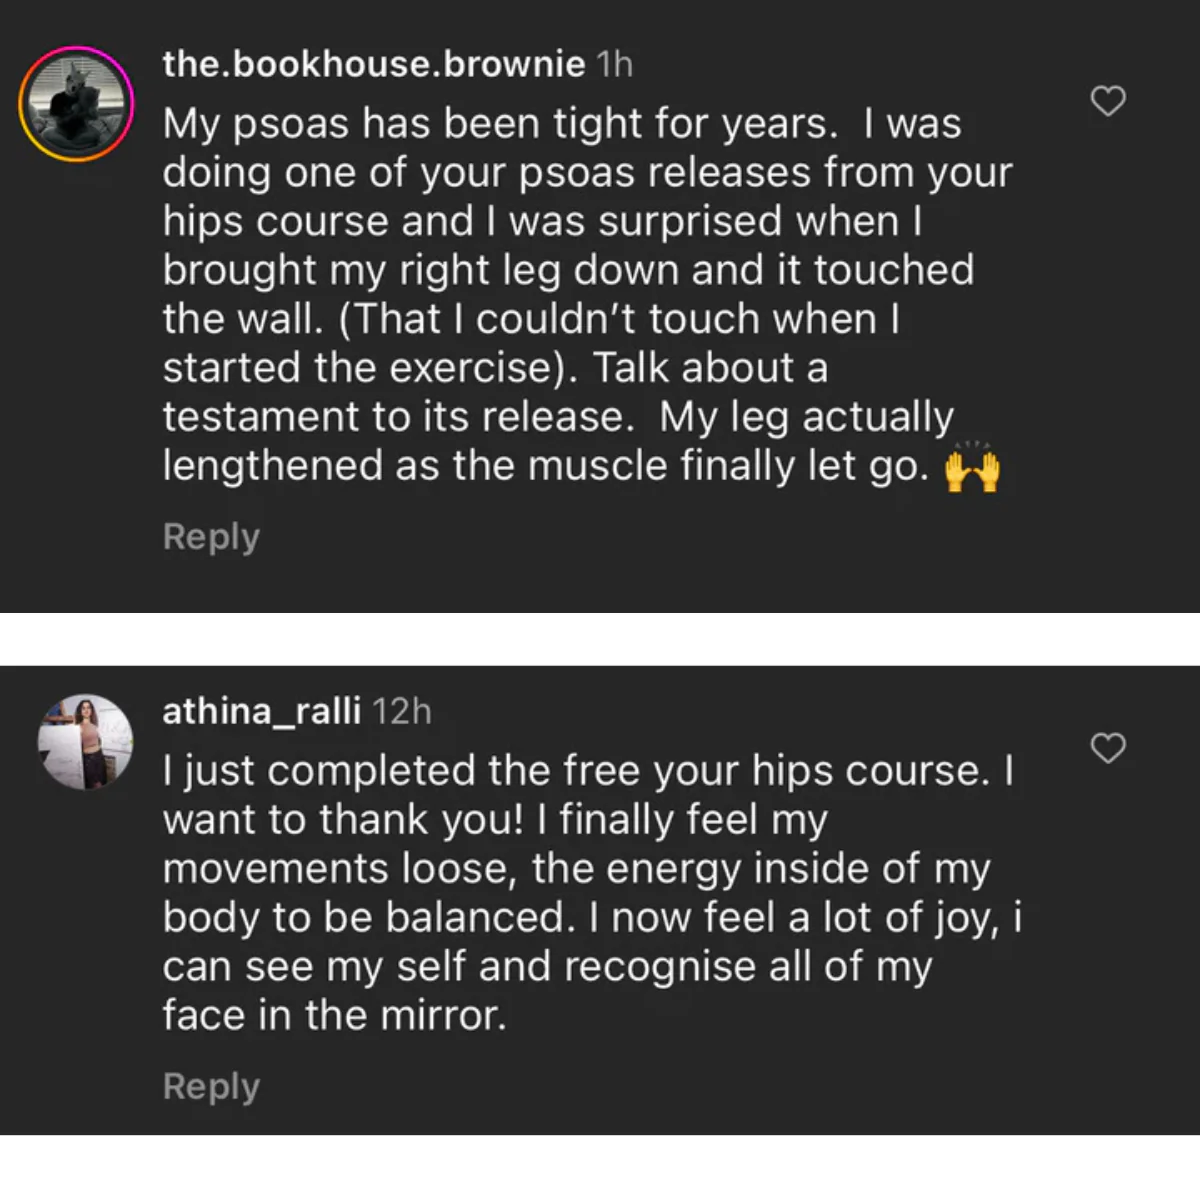Viewport: 1200px width, 1200px height.
Task: Click the "My psoas has been tight" line
Action: 561,124
